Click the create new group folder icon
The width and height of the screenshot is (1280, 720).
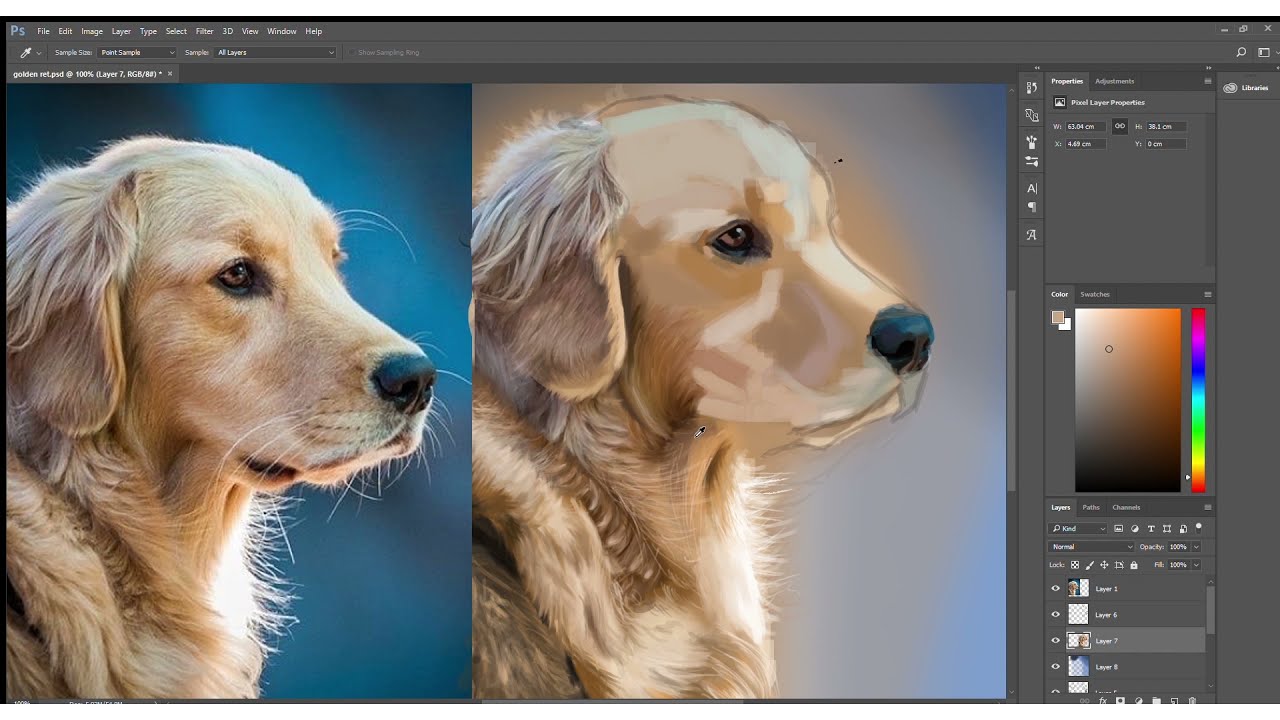coord(1157,701)
